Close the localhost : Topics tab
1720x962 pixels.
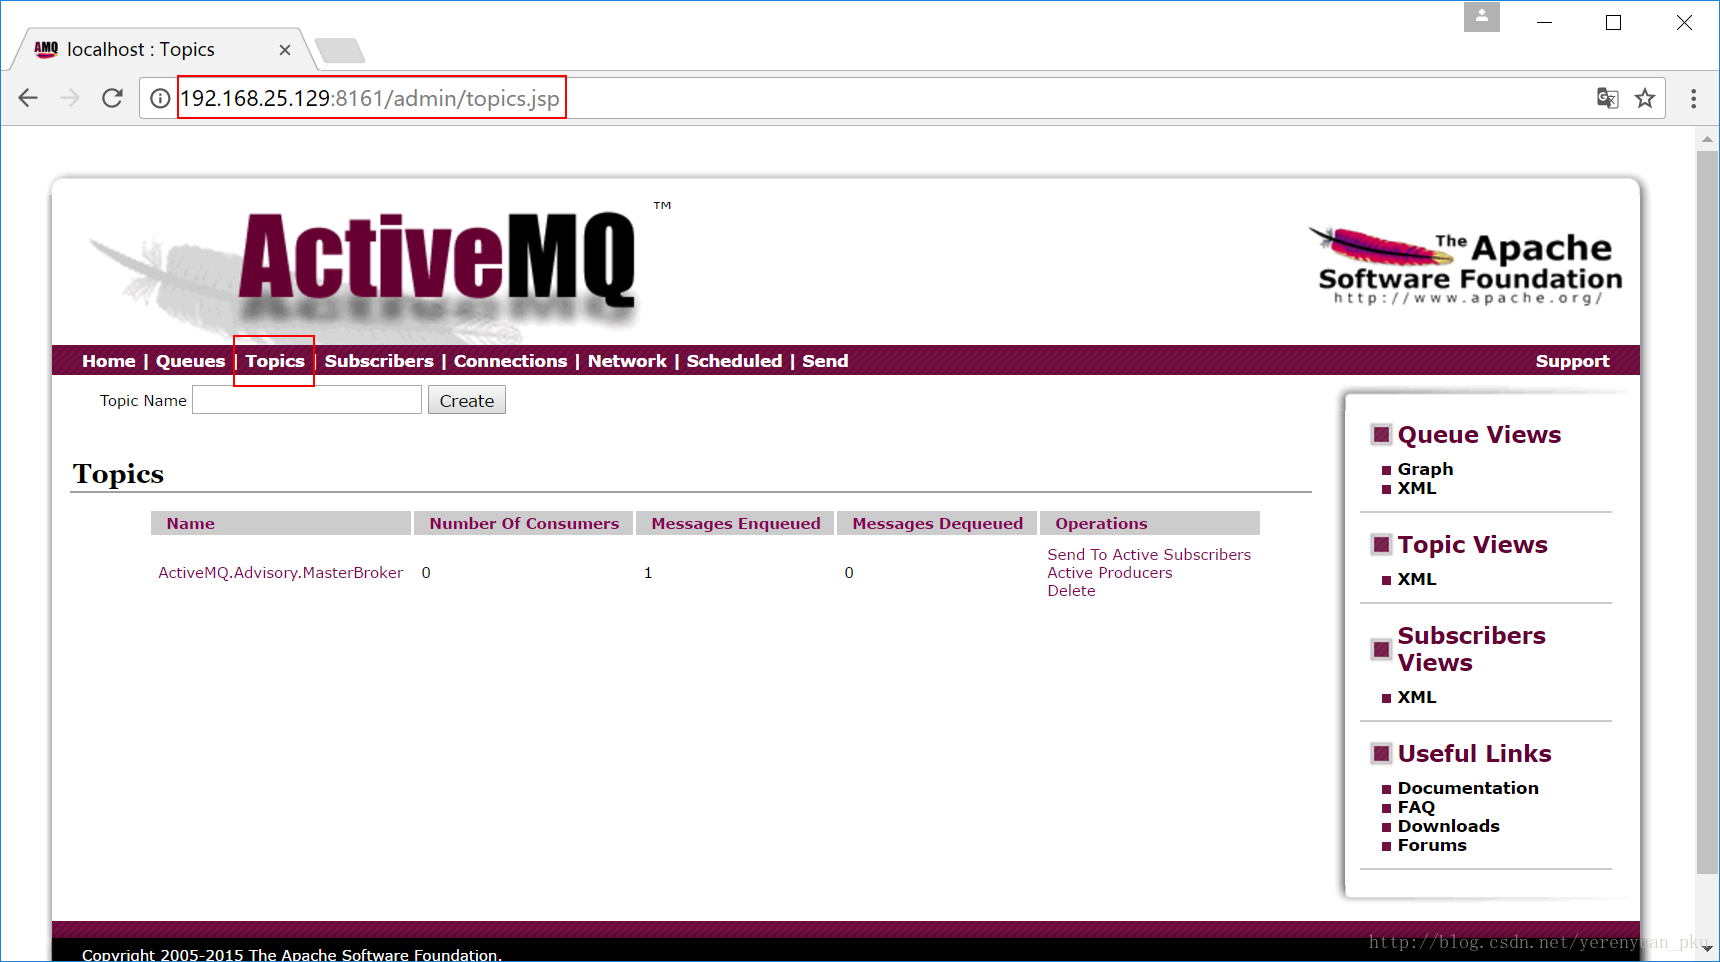pos(285,50)
